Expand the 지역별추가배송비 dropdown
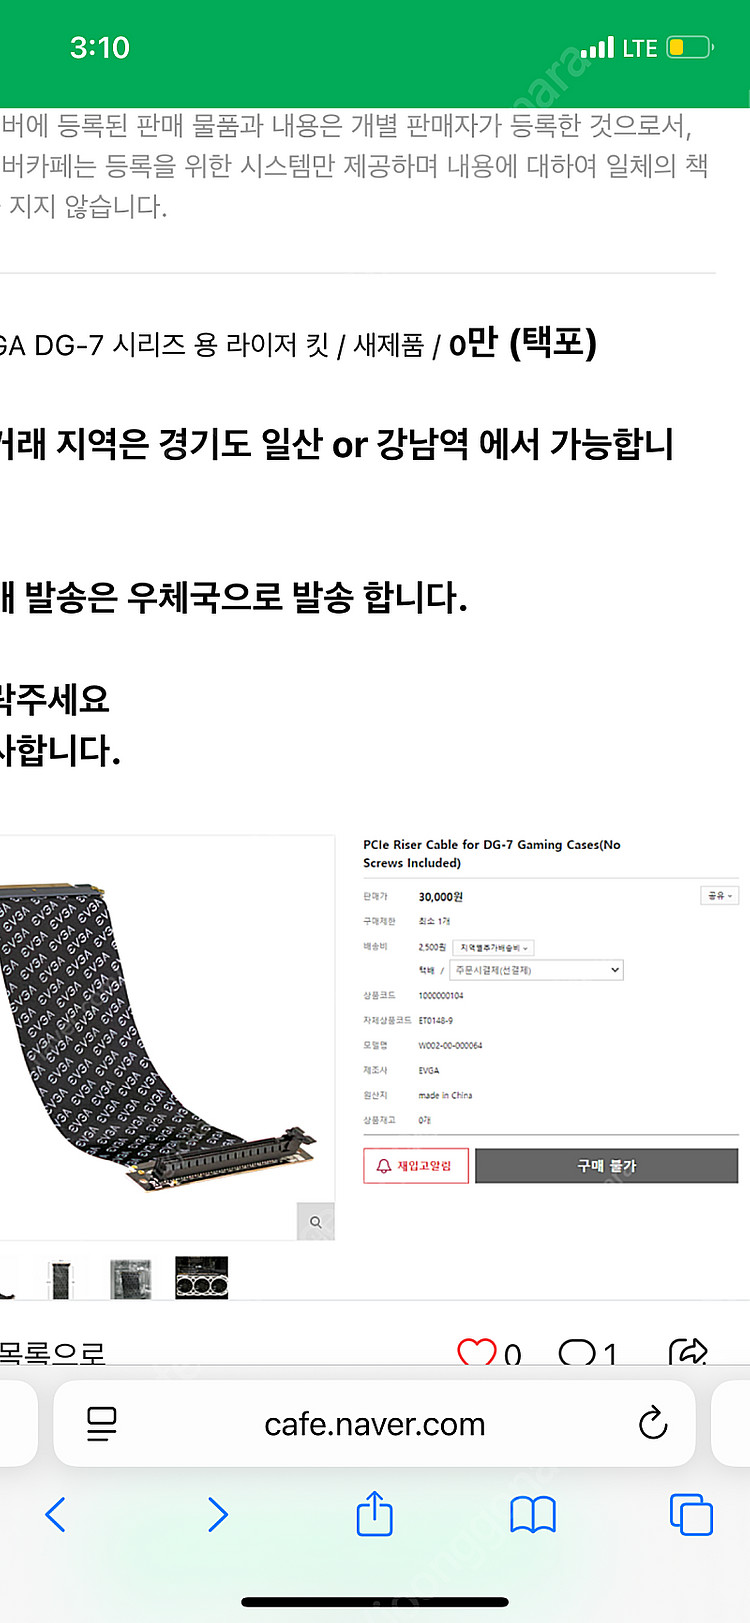 (494, 947)
